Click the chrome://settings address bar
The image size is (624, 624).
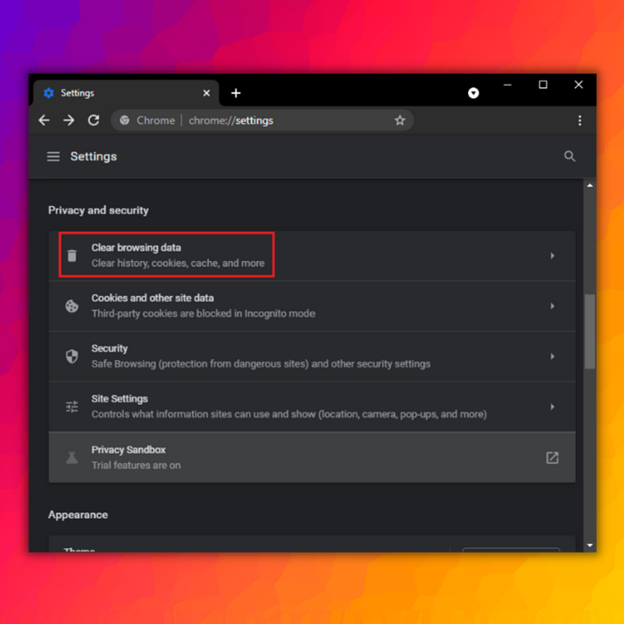pyautogui.click(x=262, y=120)
